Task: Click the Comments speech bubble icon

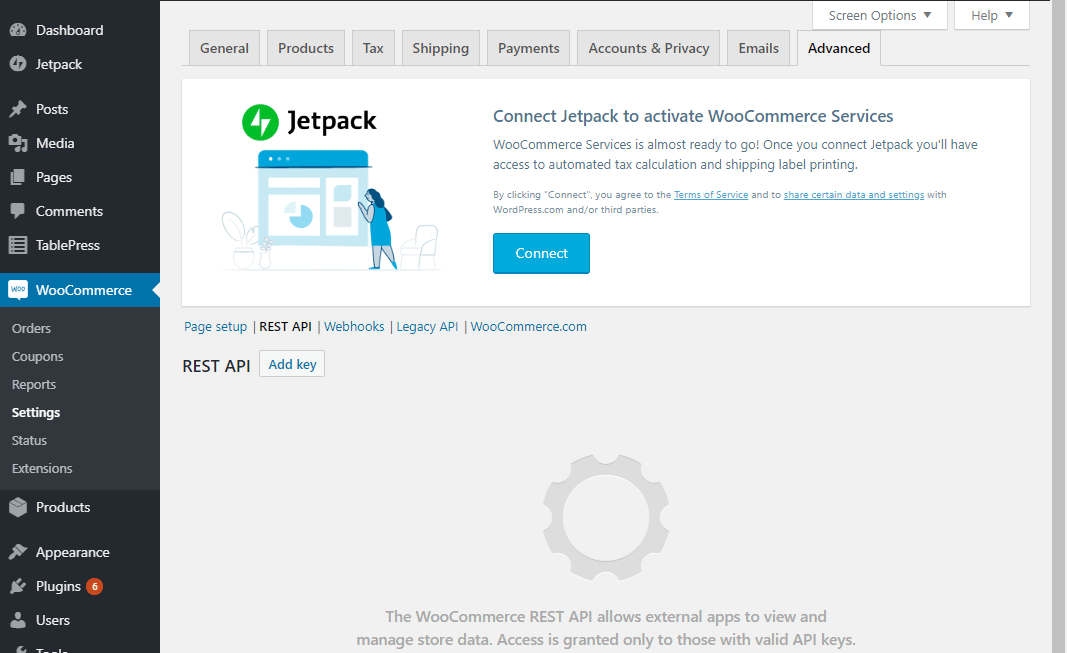Action: pos(18,211)
